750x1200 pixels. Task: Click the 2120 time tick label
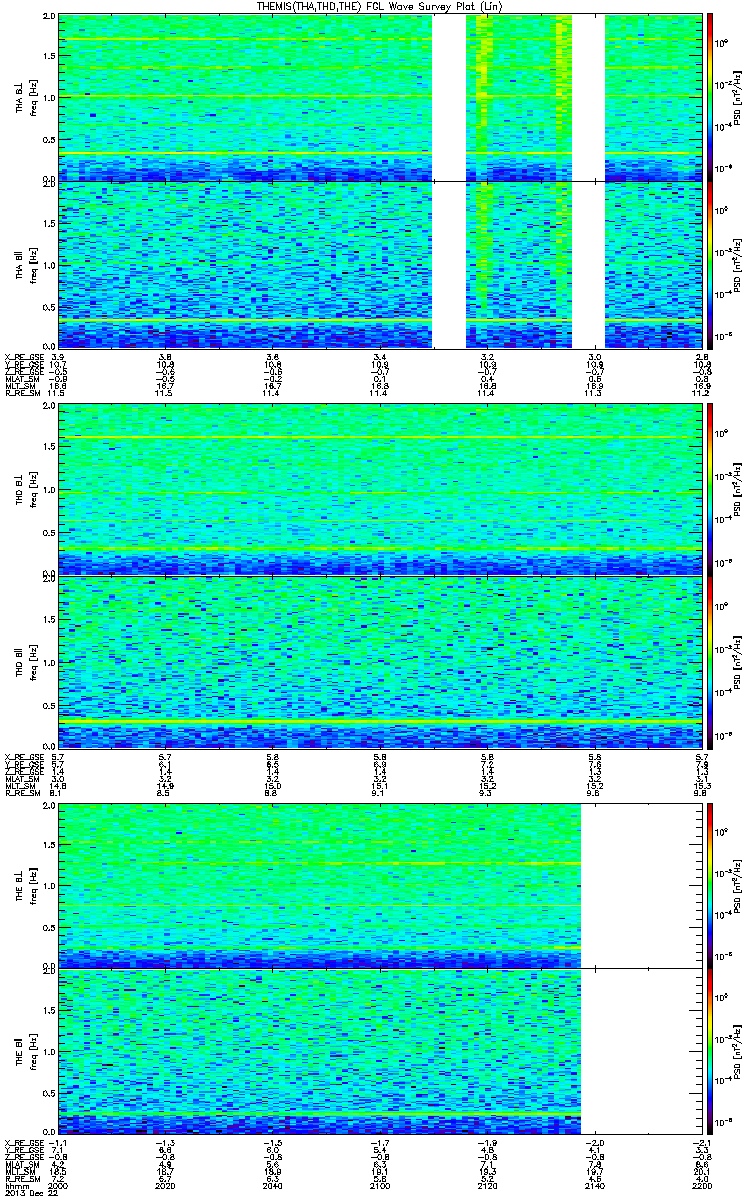(x=487, y=1186)
